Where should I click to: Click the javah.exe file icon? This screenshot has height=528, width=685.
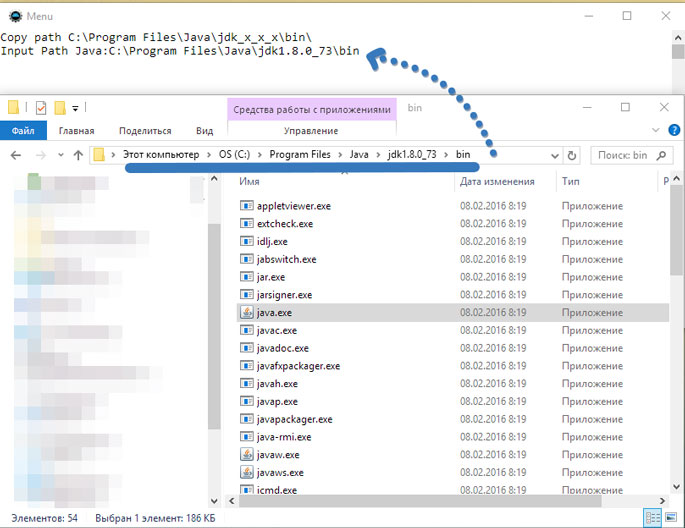coord(246,383)
